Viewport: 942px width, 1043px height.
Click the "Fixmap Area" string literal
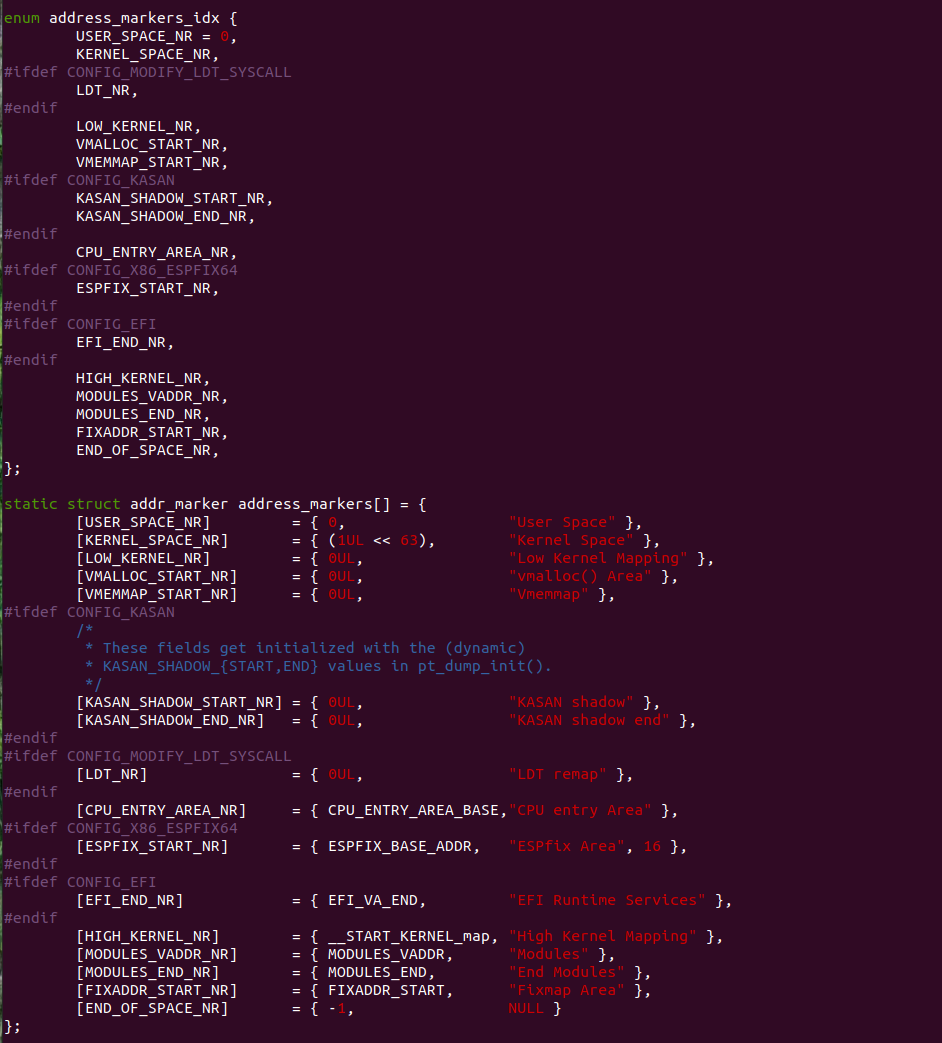[567, 990]
